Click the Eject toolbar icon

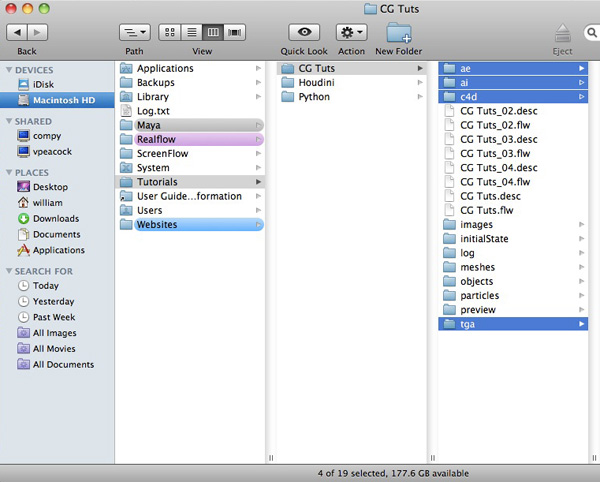pos(562,33)
